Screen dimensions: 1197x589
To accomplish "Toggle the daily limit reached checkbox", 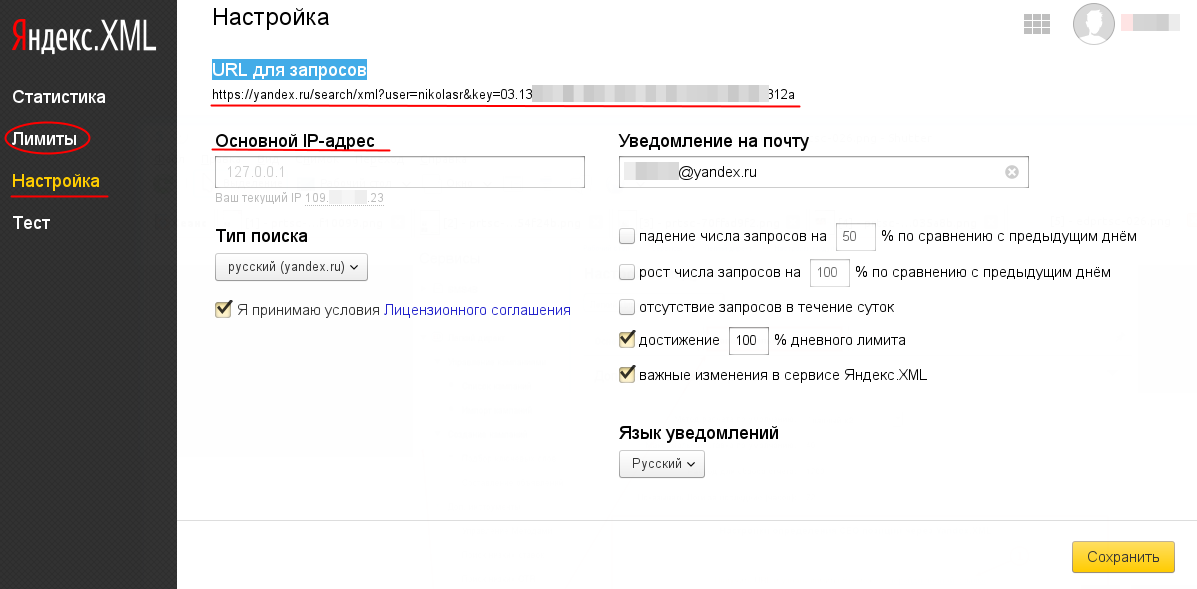I will [x=627, y=340].
